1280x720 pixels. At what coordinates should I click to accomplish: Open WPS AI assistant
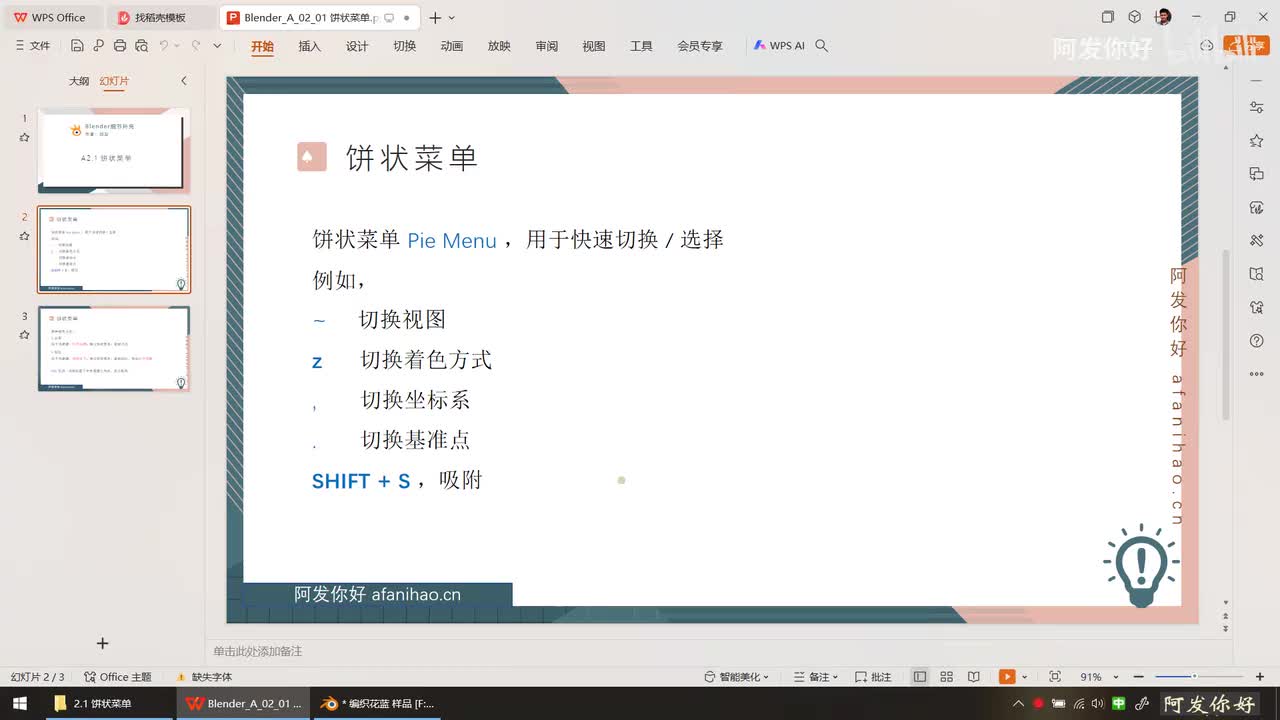point(779,46)
